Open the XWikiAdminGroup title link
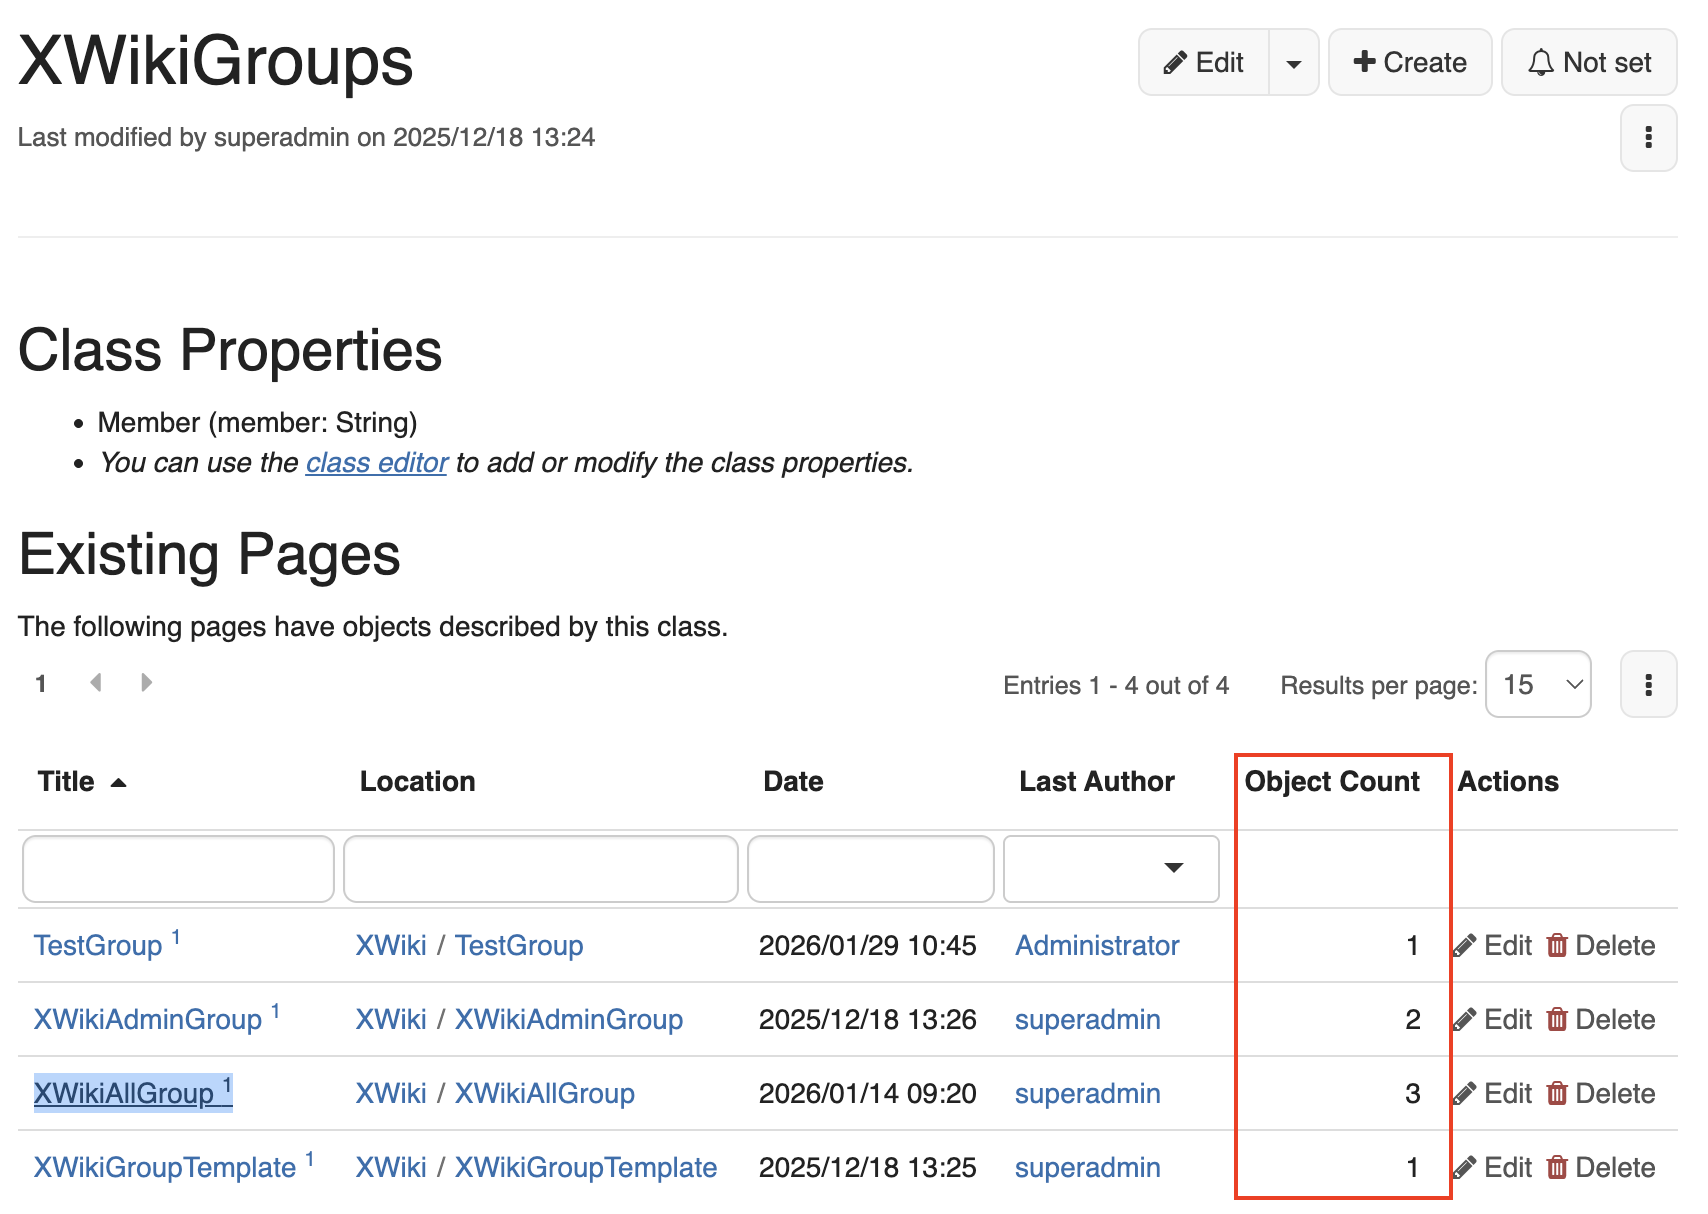Image resolution: width=1708 pixels, height=1214 pixels. 148,1019
